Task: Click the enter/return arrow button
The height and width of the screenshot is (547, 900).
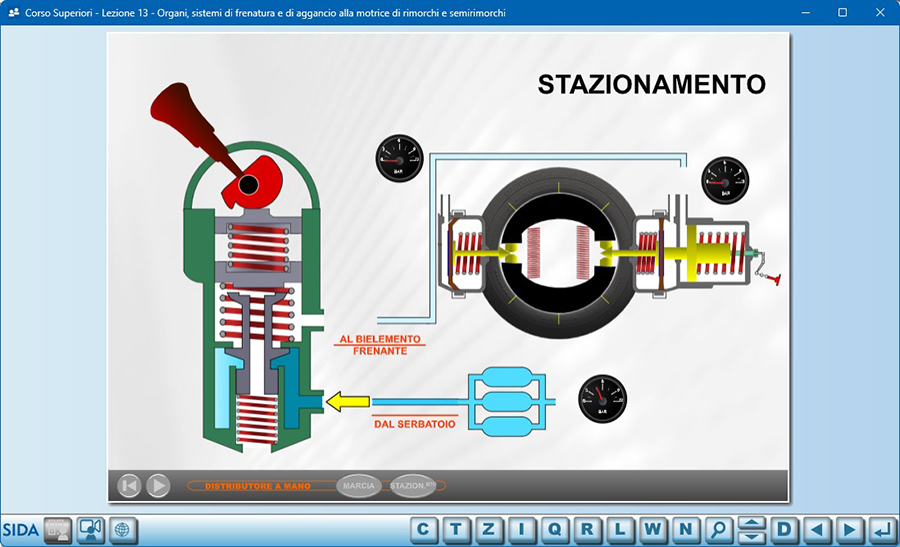Action: click(881, 529)
